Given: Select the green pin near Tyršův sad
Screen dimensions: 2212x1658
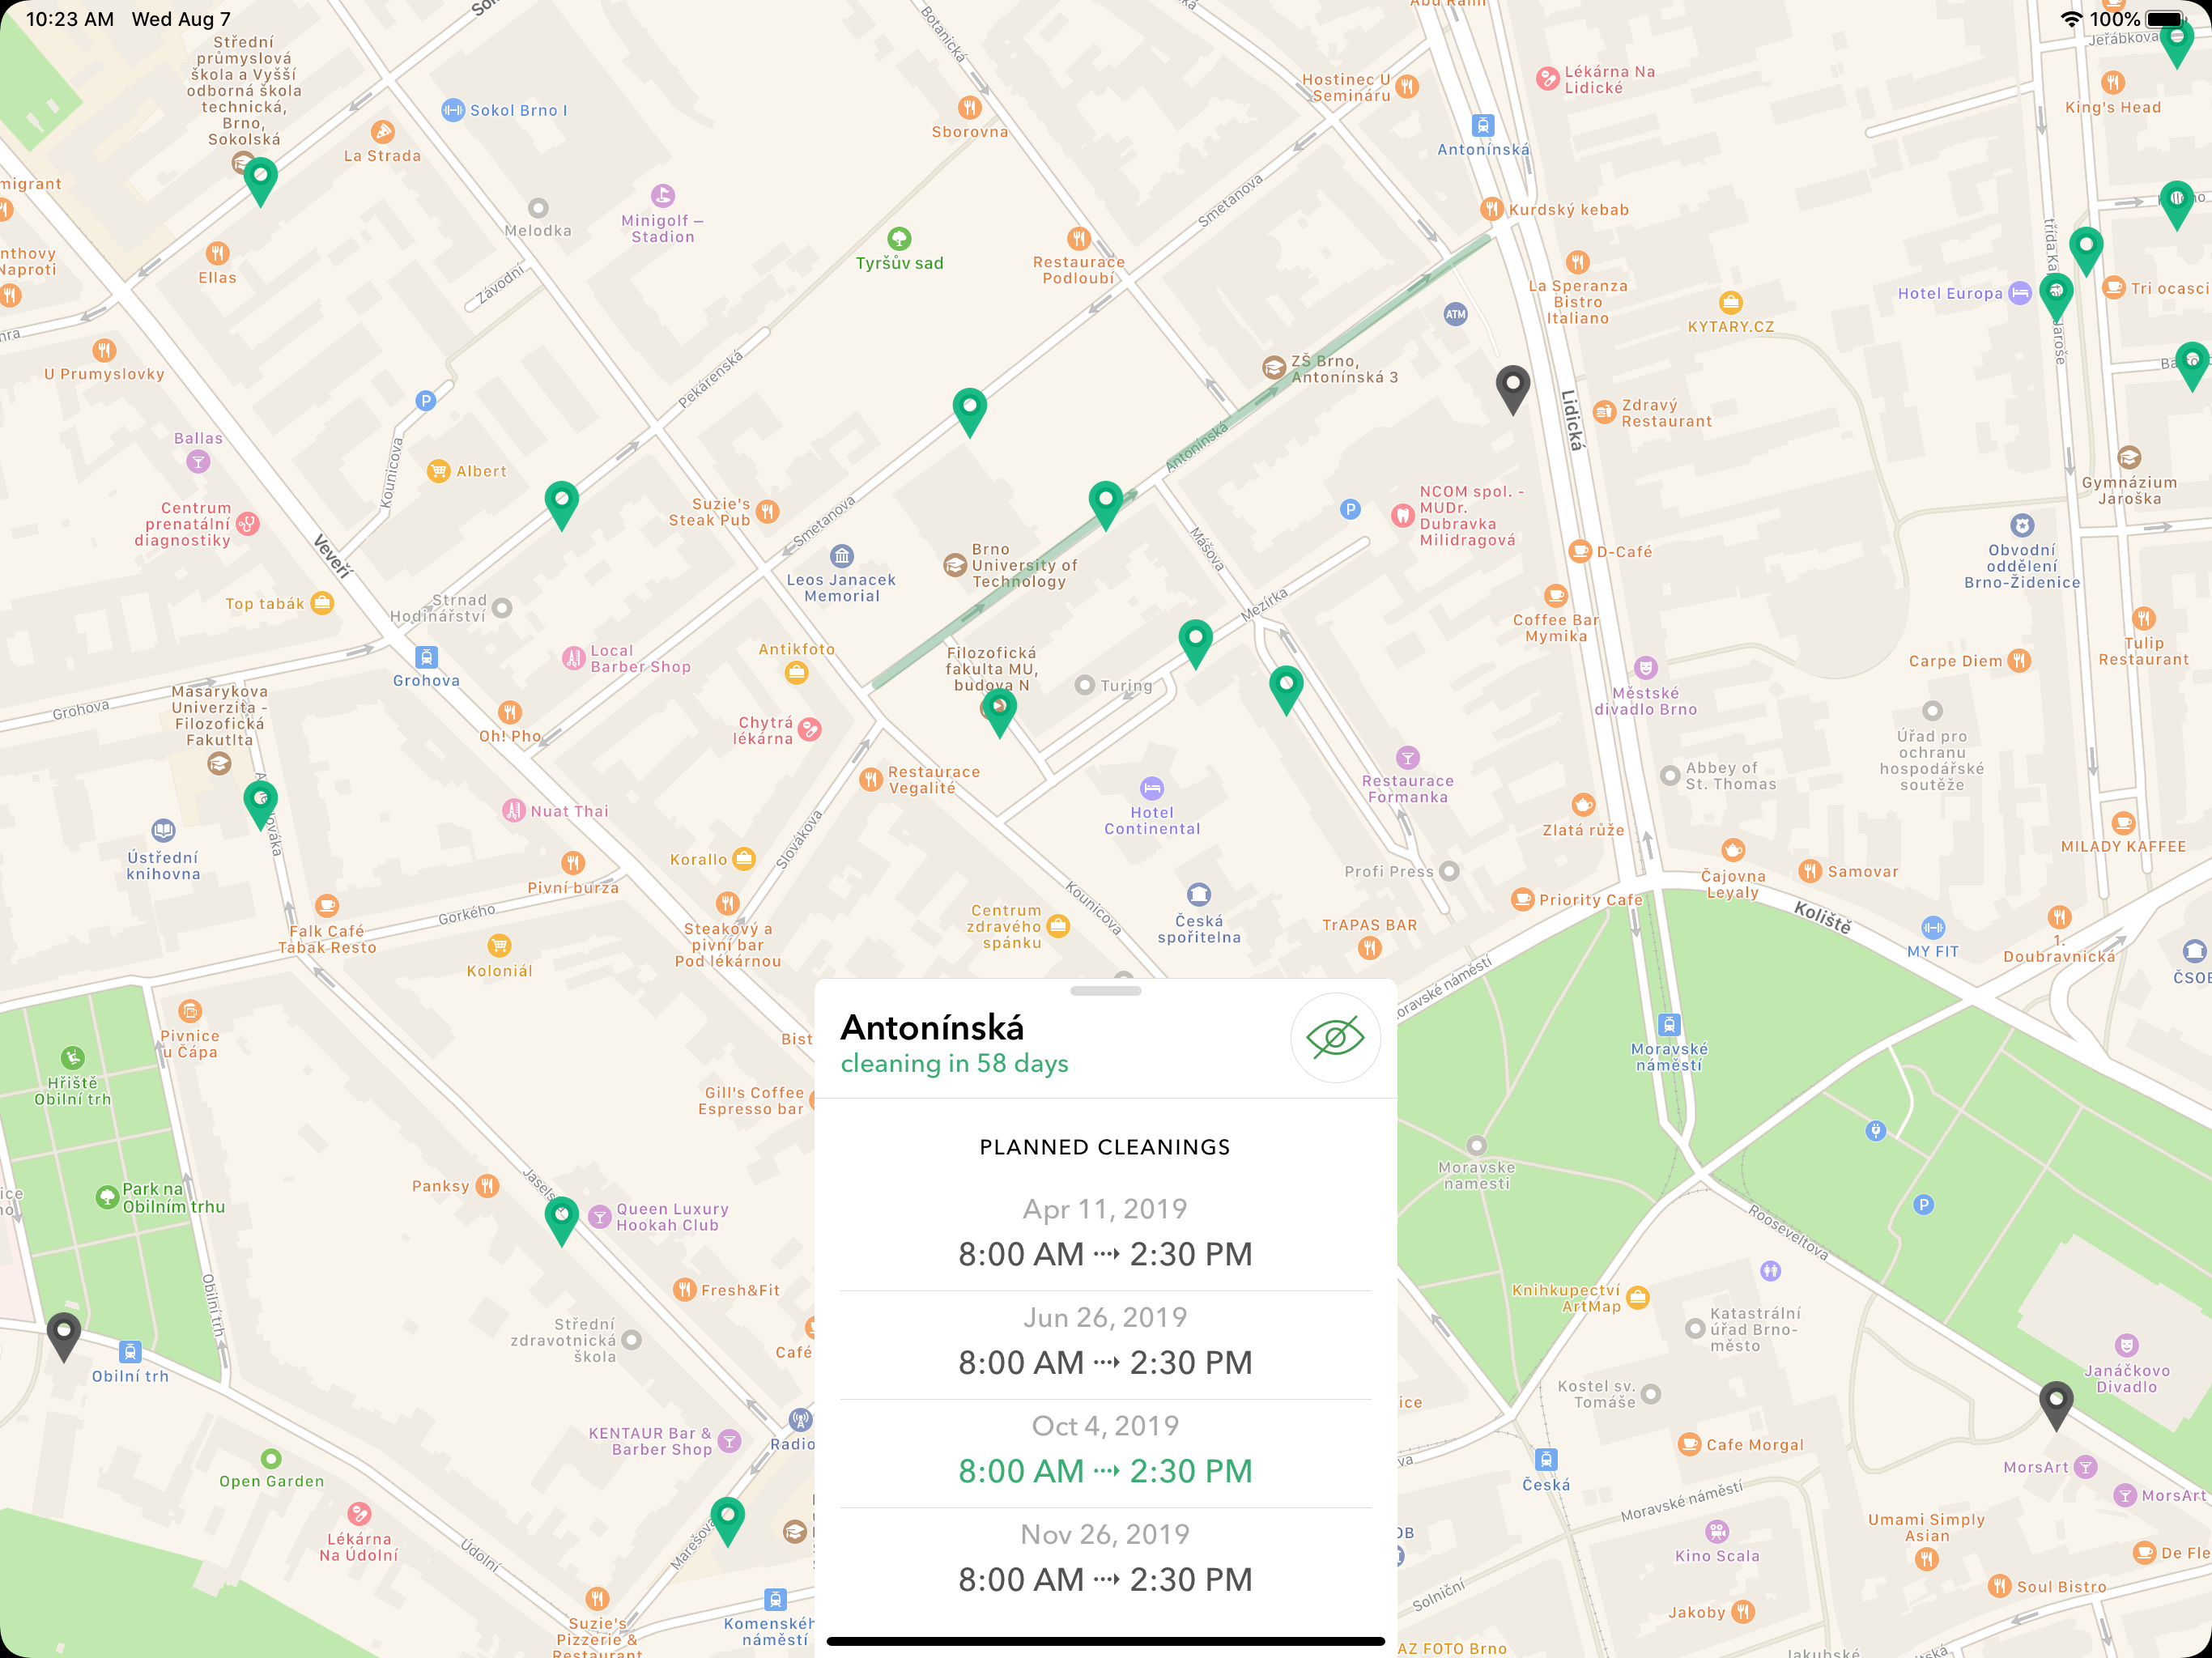Looking at the screenshot, I should [969, 412].
